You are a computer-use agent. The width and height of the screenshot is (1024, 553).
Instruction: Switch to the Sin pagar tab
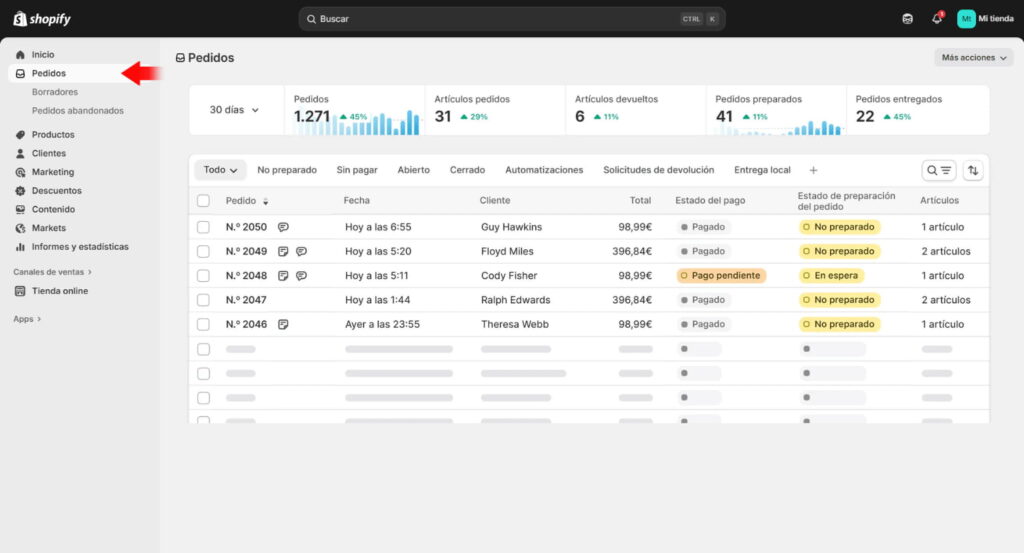click(357, 170)
